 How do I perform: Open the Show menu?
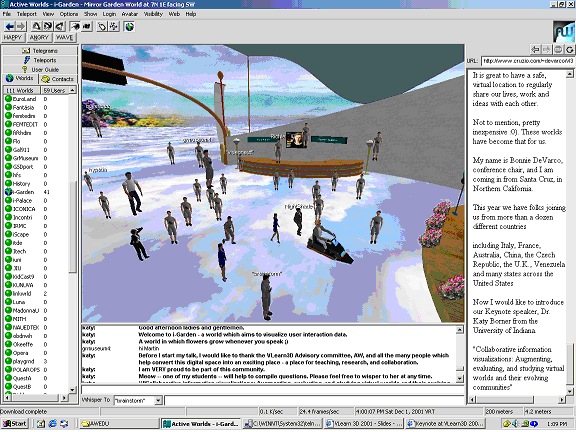(90, 14)
